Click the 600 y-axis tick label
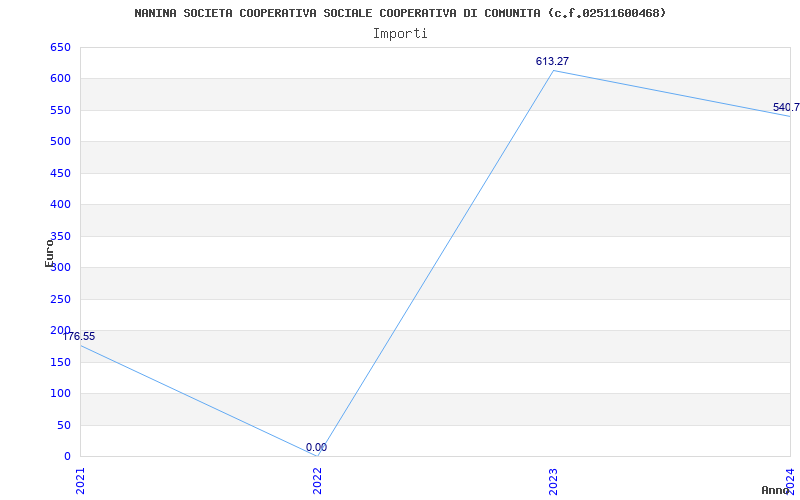Screen dimensions: 800x500 coord(60,79)
